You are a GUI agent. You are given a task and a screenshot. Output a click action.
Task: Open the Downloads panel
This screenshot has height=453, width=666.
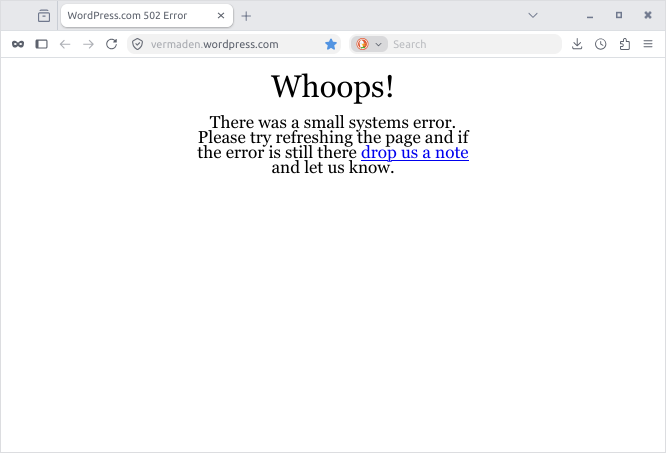577,44
